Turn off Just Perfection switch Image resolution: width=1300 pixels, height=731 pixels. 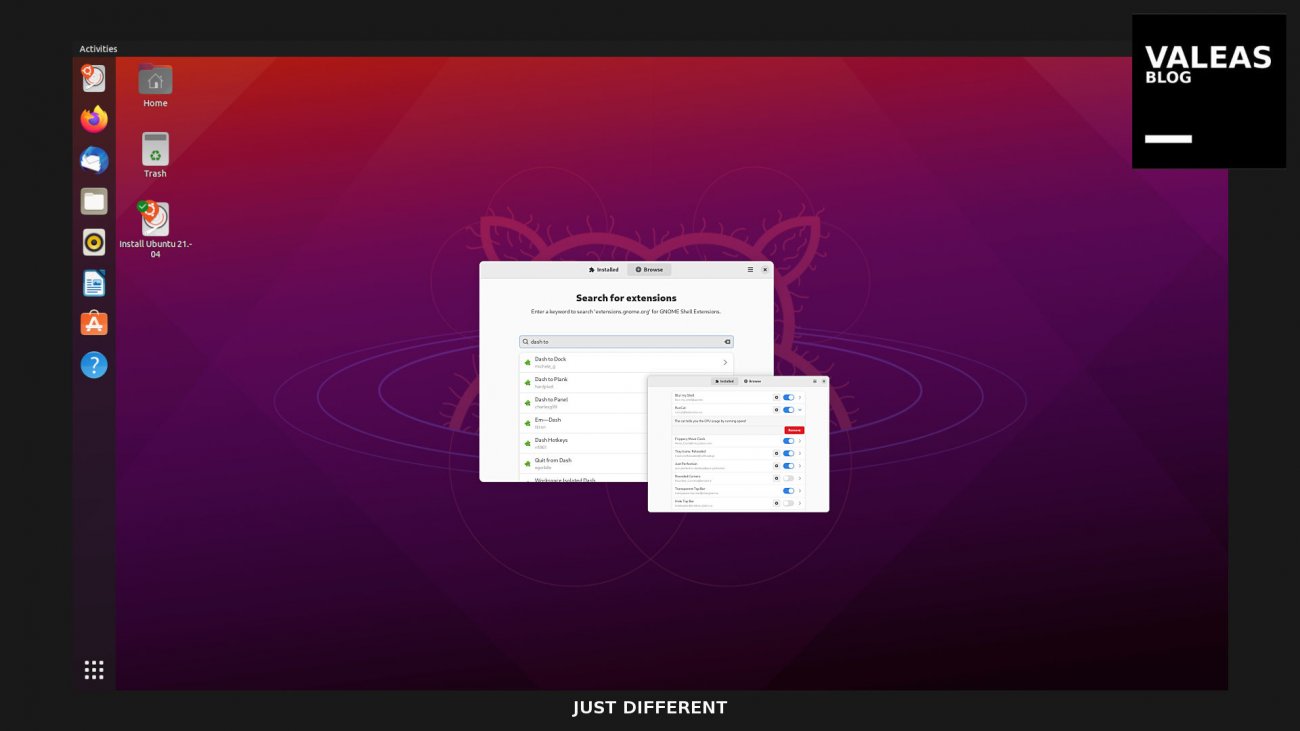789,466
